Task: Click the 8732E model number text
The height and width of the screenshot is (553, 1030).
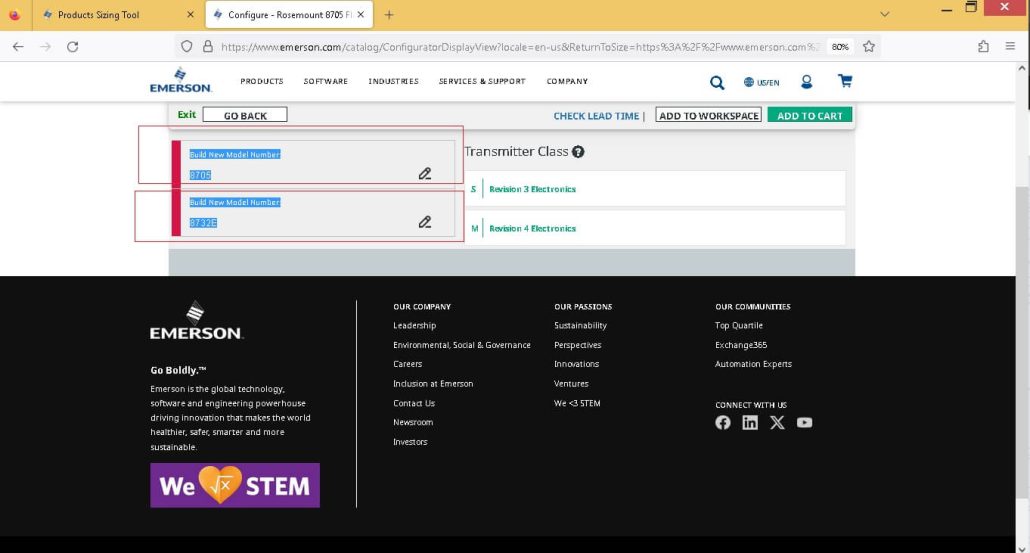Action: coord(203,223)
